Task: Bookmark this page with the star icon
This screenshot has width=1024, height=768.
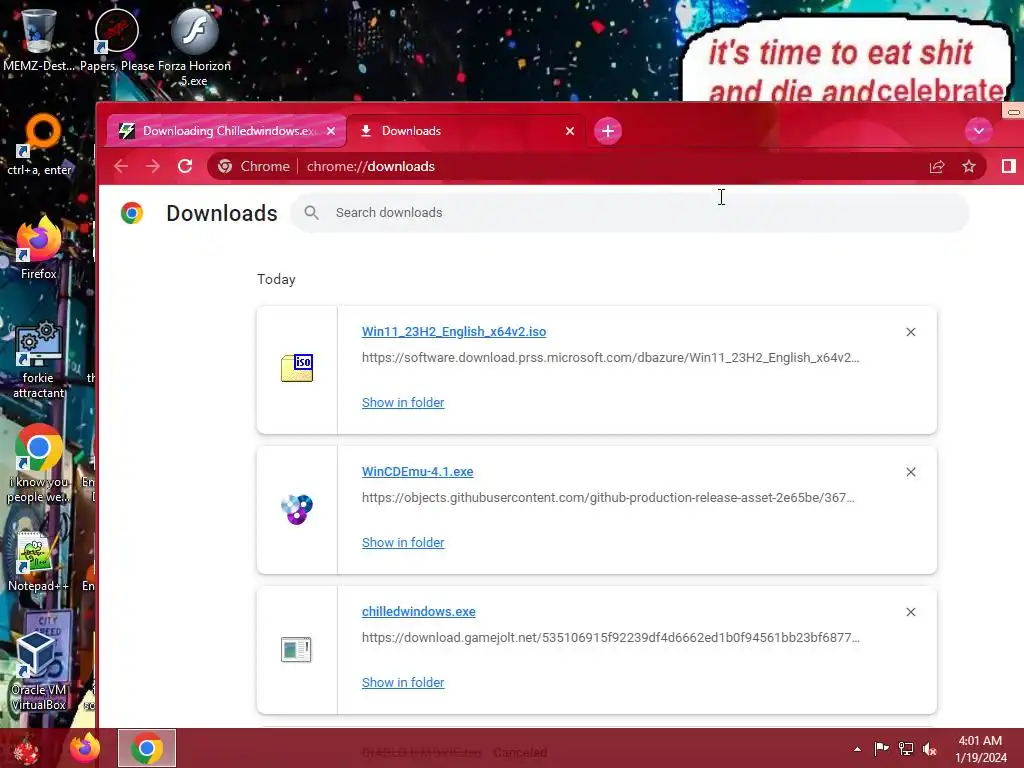Action: click(969, 167)
